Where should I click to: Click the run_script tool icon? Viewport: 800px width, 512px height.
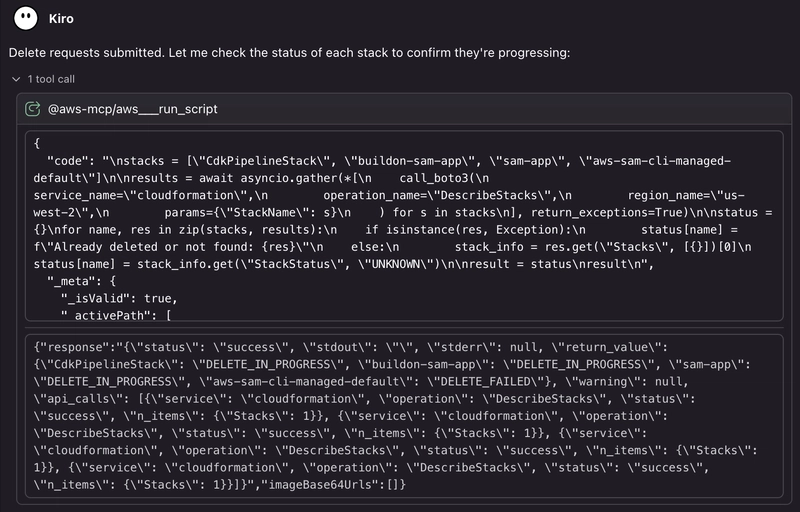[x=33, y=109]
